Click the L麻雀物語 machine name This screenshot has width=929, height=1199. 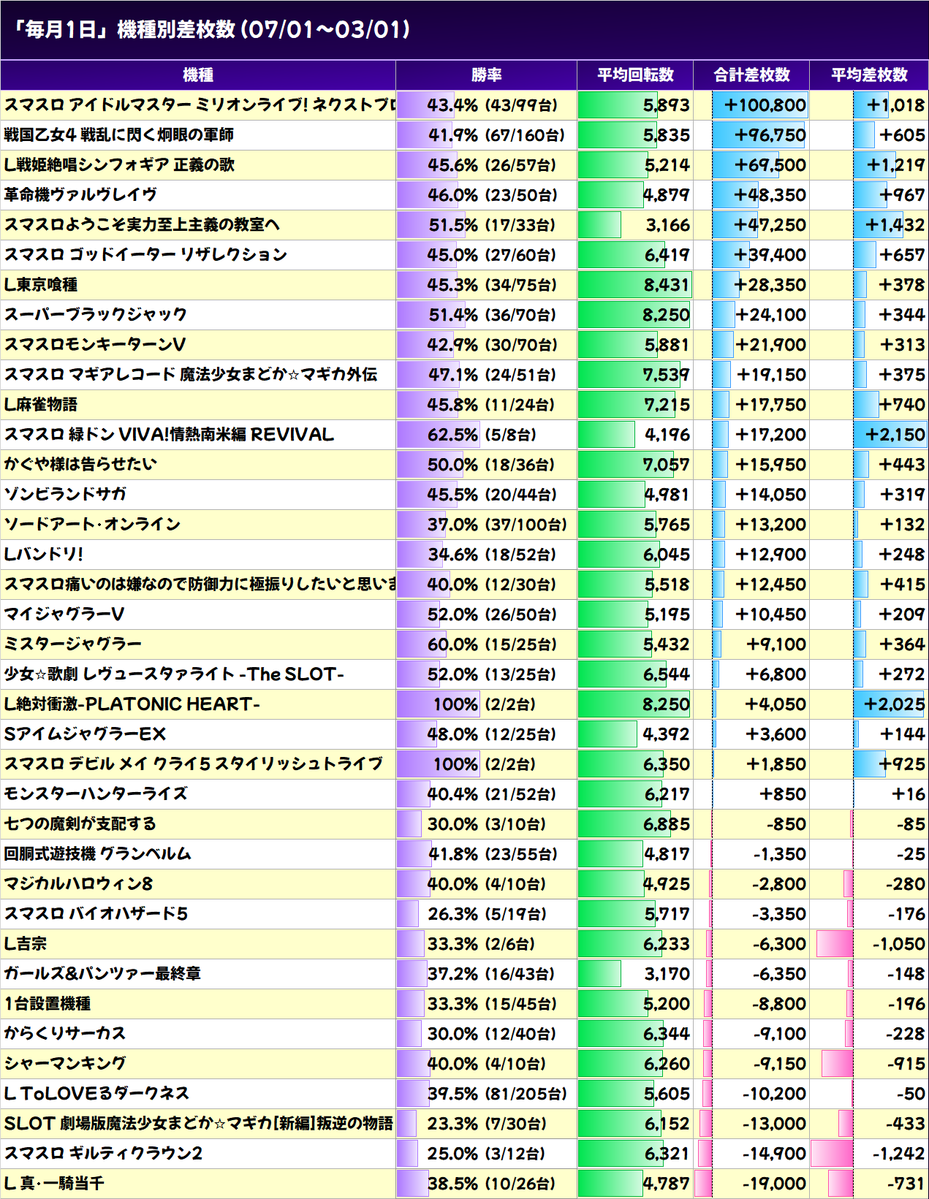click(x=41, y=405)
